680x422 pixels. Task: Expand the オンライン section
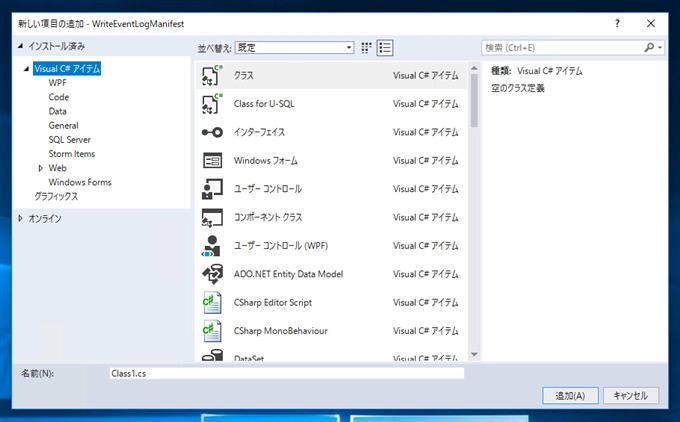click(x=20, y=219)
